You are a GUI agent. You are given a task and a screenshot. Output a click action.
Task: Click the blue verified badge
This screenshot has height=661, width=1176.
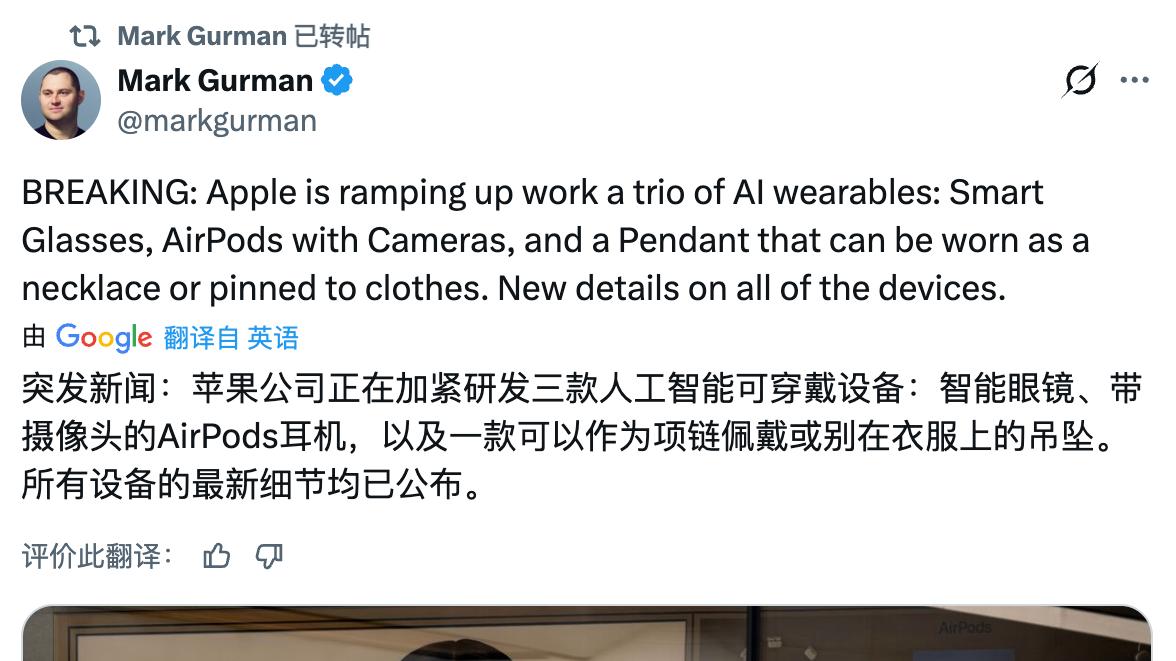(337, 80)
